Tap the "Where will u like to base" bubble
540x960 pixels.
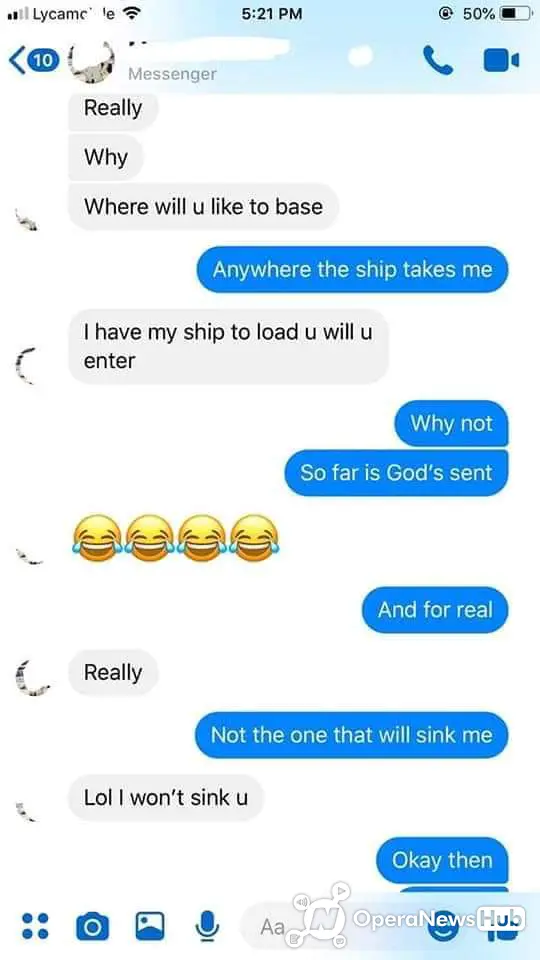203,206
